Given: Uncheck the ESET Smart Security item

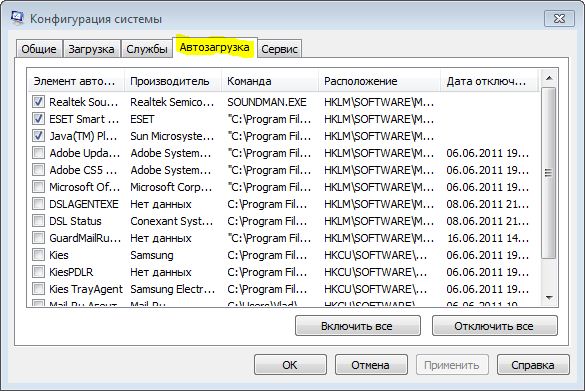Looking at the screenshot, I should pos(38,119).
